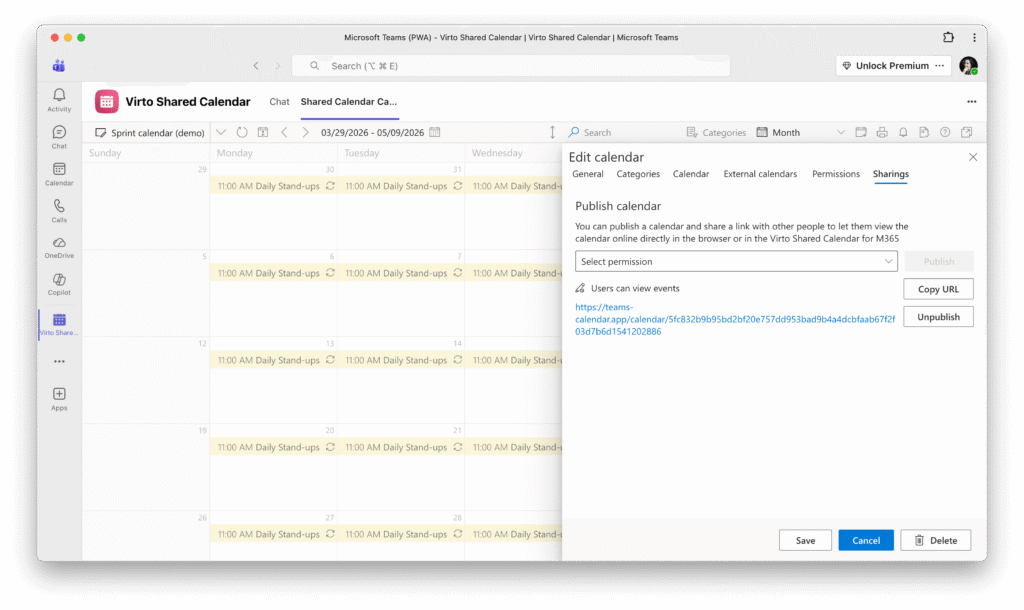The height and width of the screenshot is (610, 1024).
Task: Open the PWA vertical dots menu
Action: [974, 37]
